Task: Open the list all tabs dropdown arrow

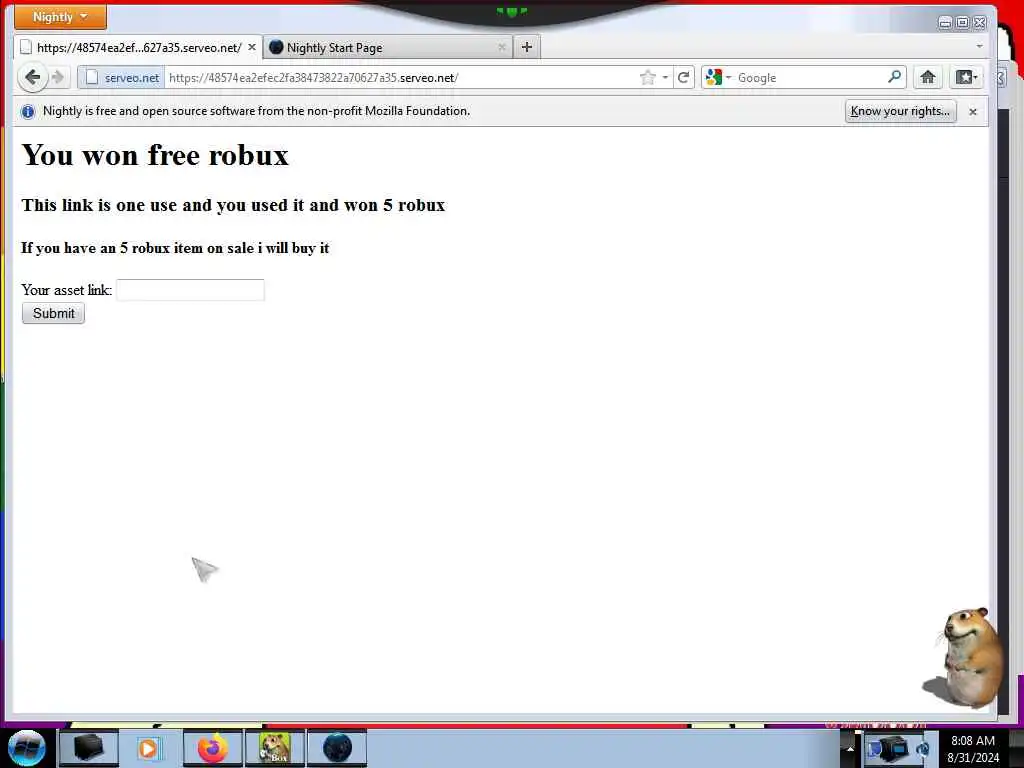Action: [x=979, y=46]
